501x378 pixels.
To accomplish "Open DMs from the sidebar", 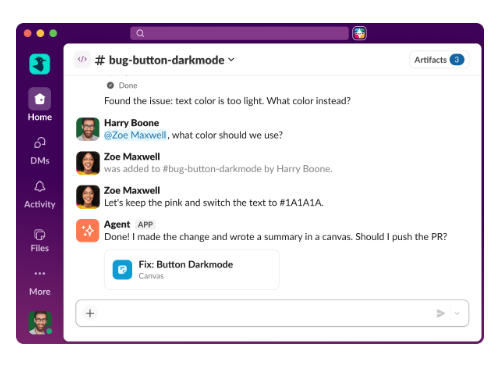I will tap(40, 151).
